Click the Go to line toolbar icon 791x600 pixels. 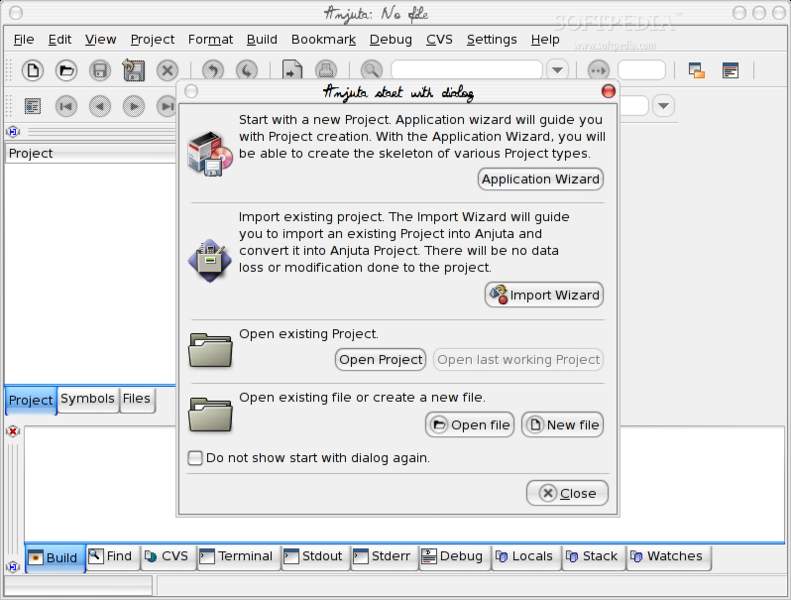pyautogui.click(x=598, y=70)
